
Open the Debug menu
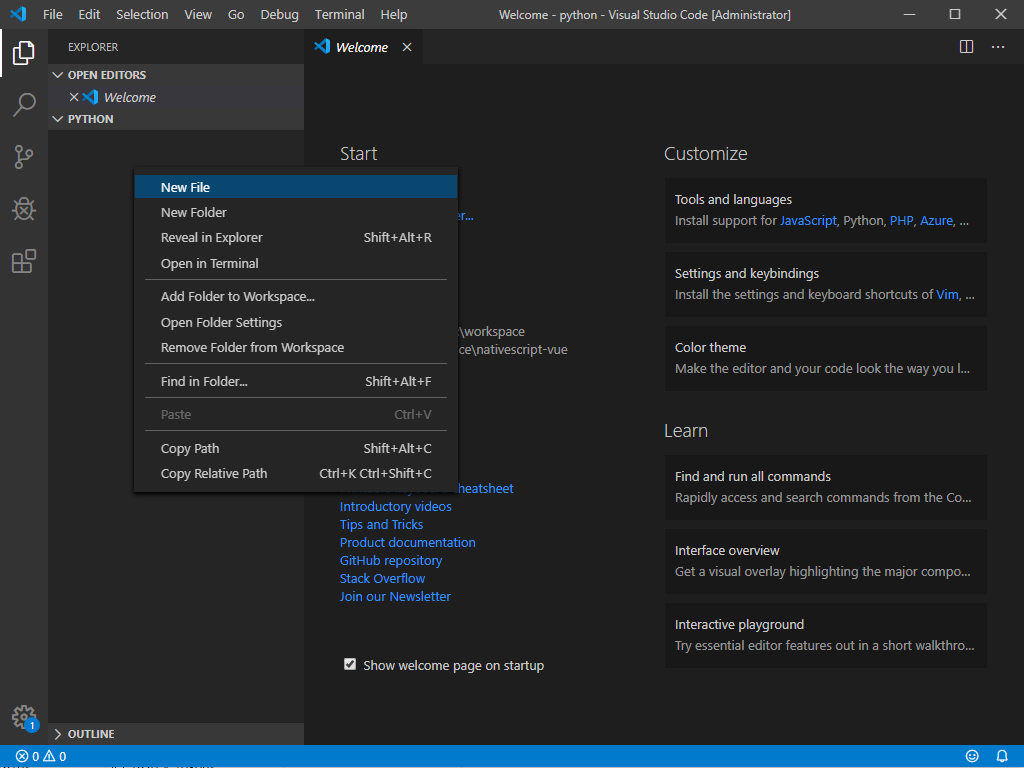pyautogui.click(x=280, y=14)
